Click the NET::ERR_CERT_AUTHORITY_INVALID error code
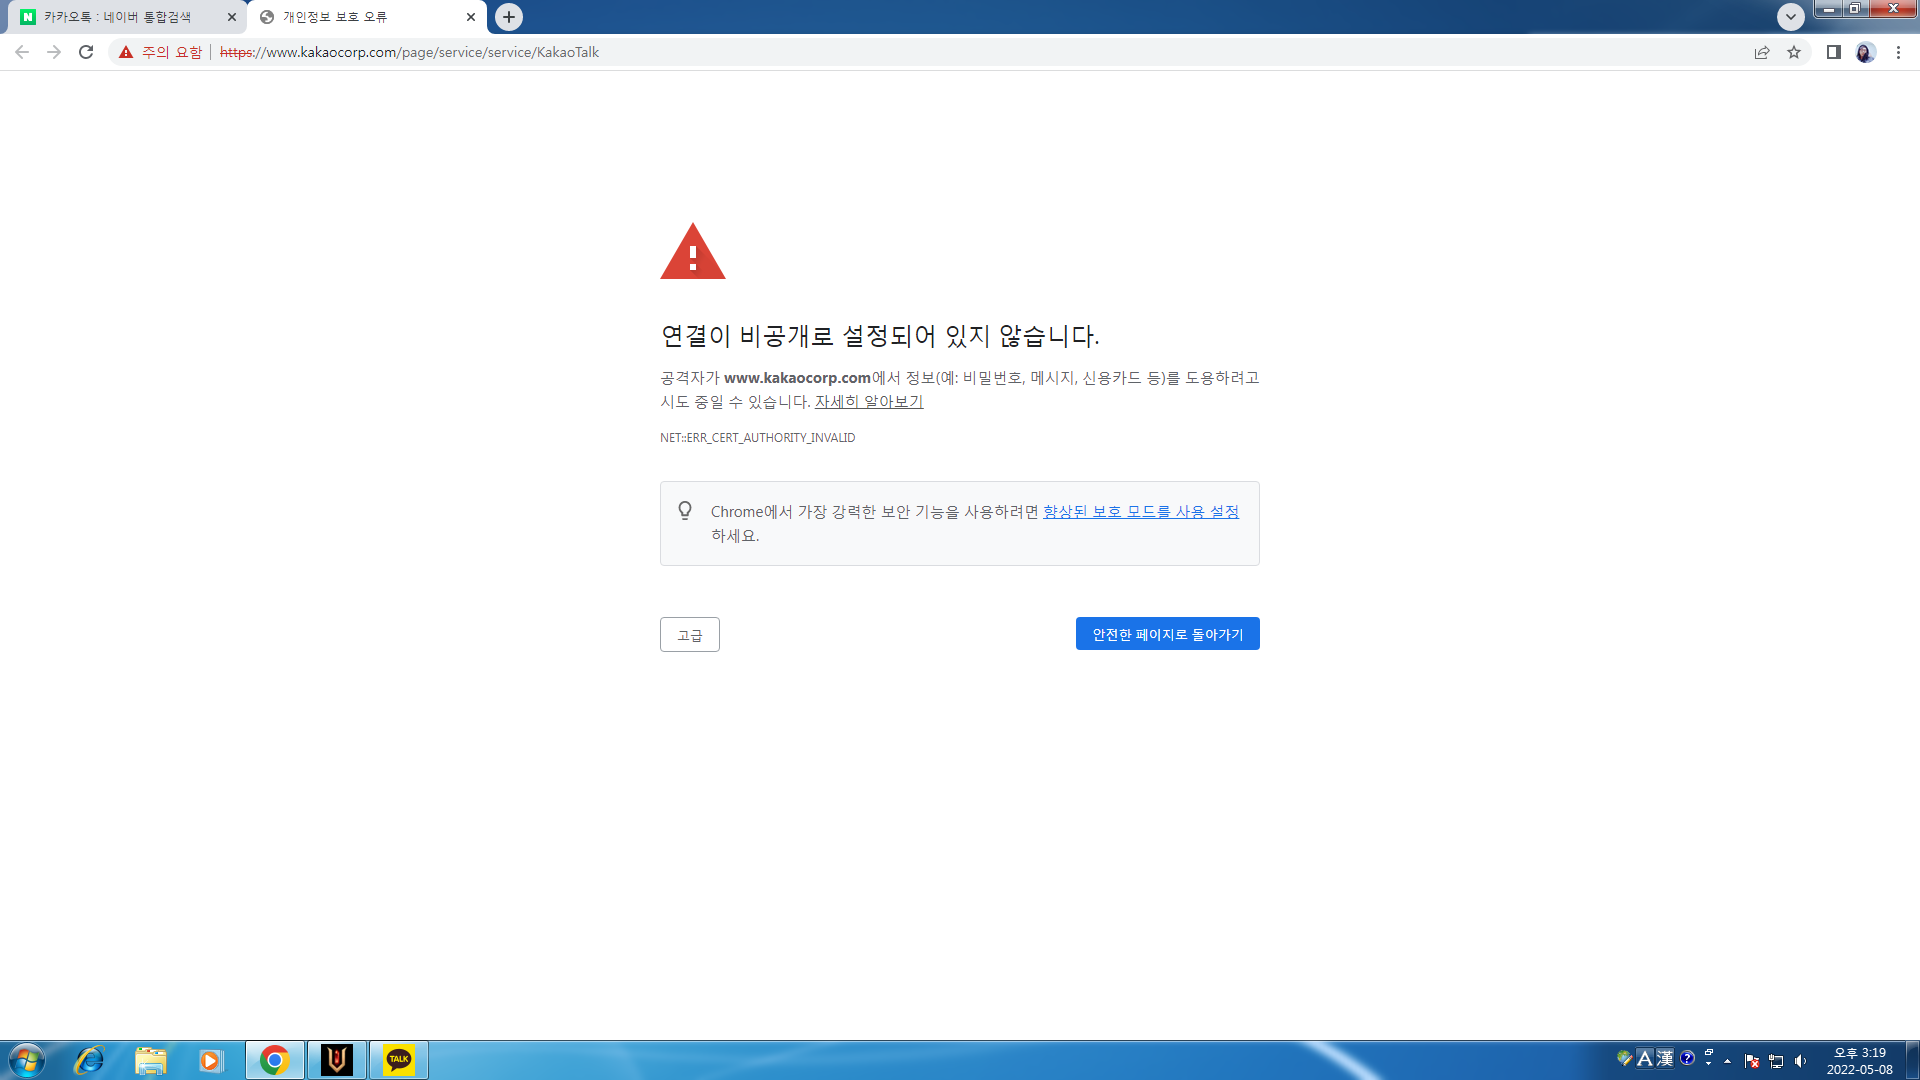Image resolution: width=1920 pixels, height=1080 pixels. pos(757,438)
